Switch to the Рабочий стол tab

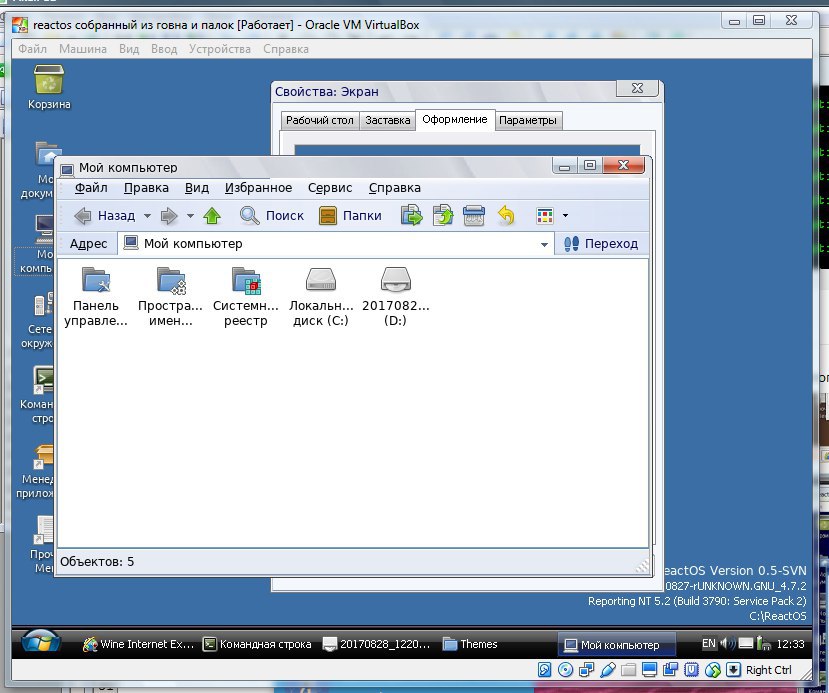[320, 121]
